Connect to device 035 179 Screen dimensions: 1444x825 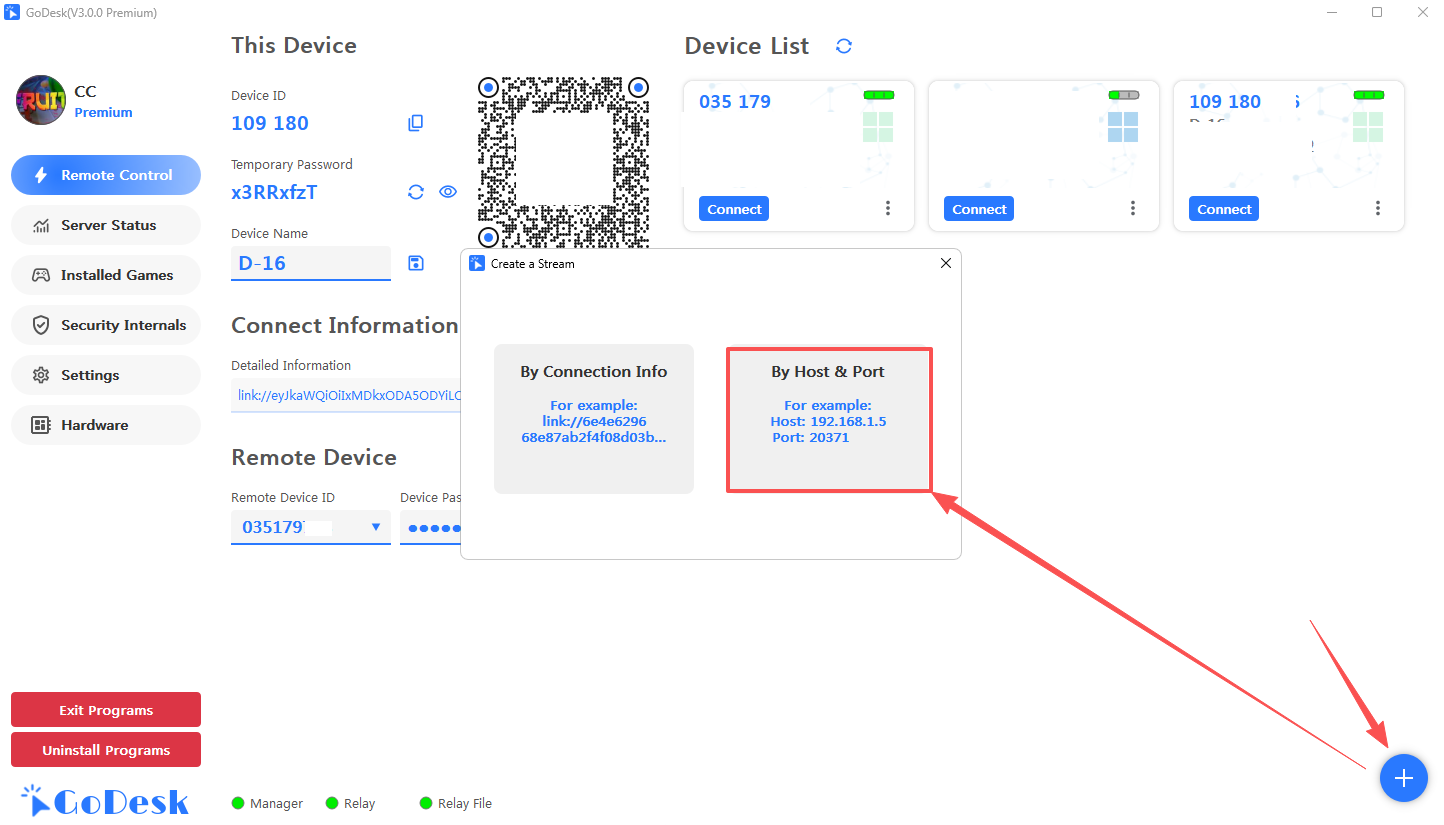coord(734,209)
